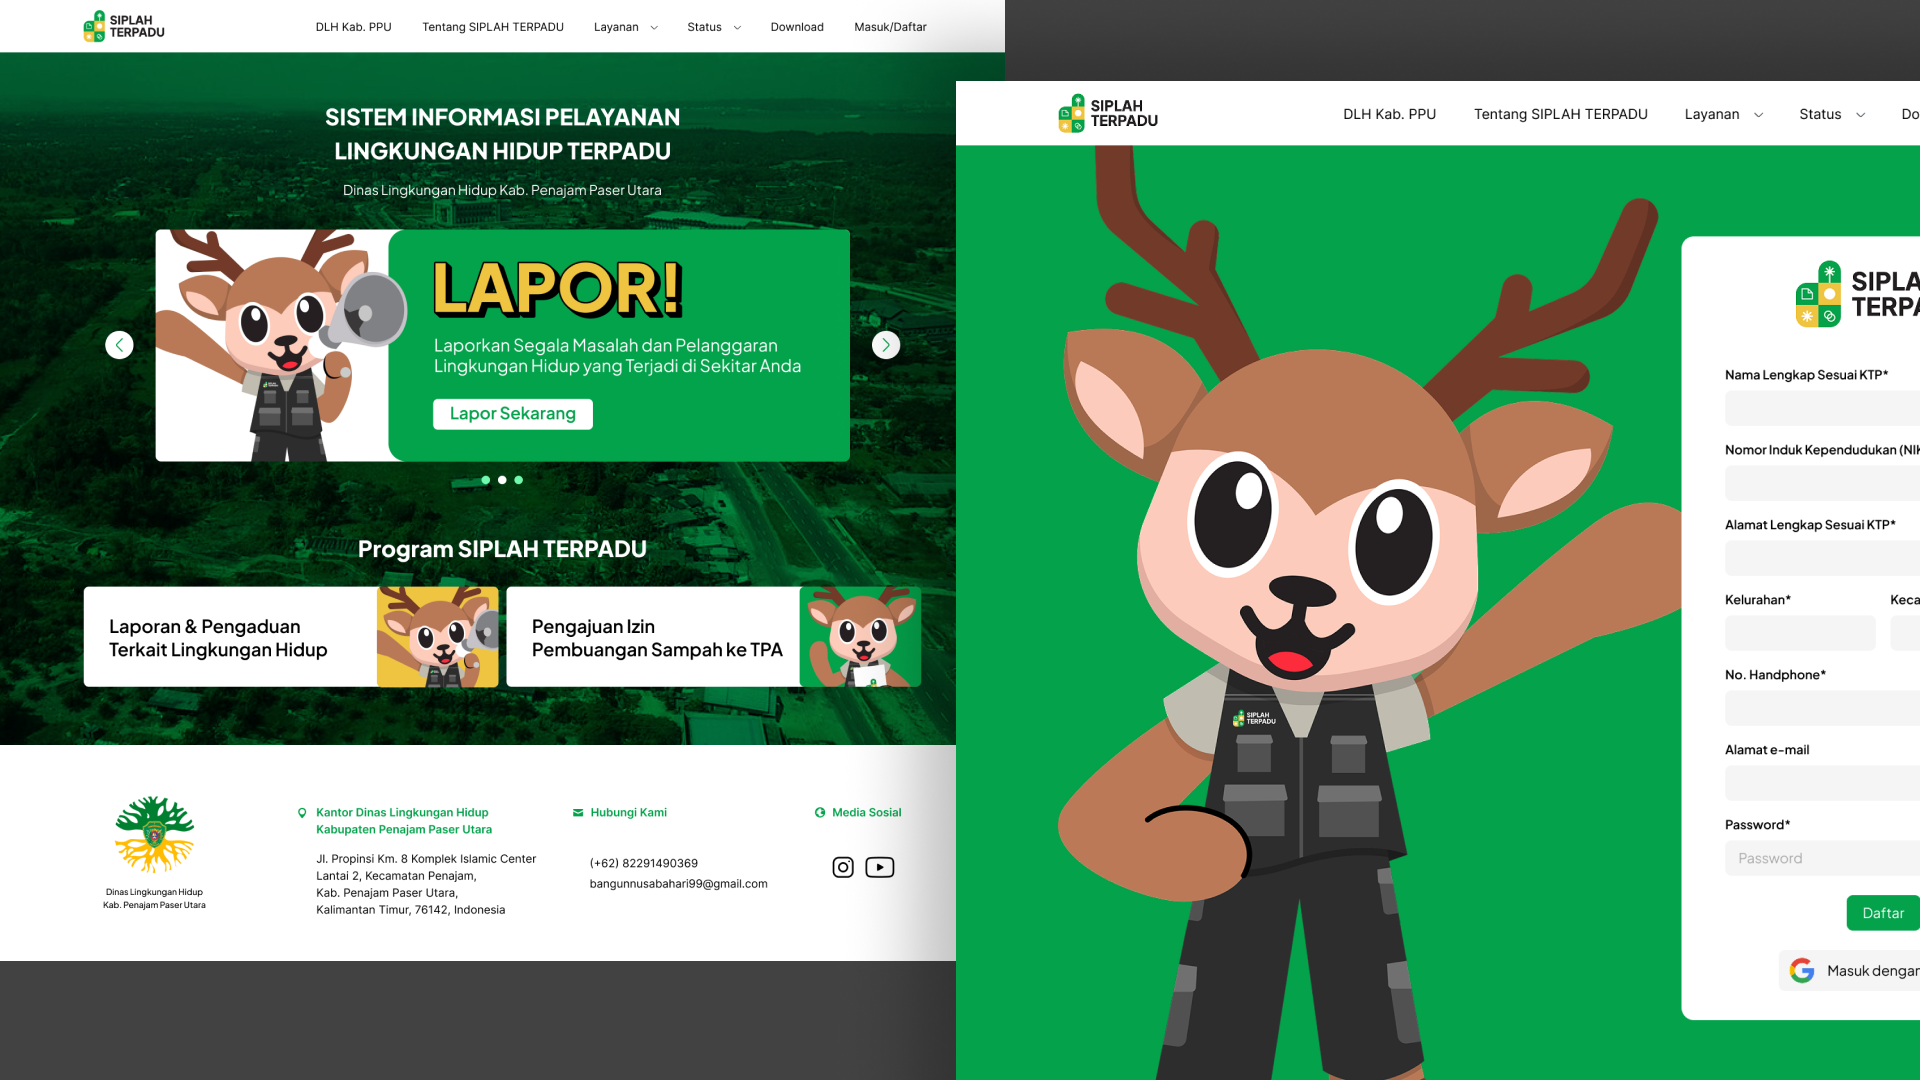Open Tentang SIPLAH TERPADU in right navbar
Screen dimensions: 1920x1080
(x=1561, y=114)
